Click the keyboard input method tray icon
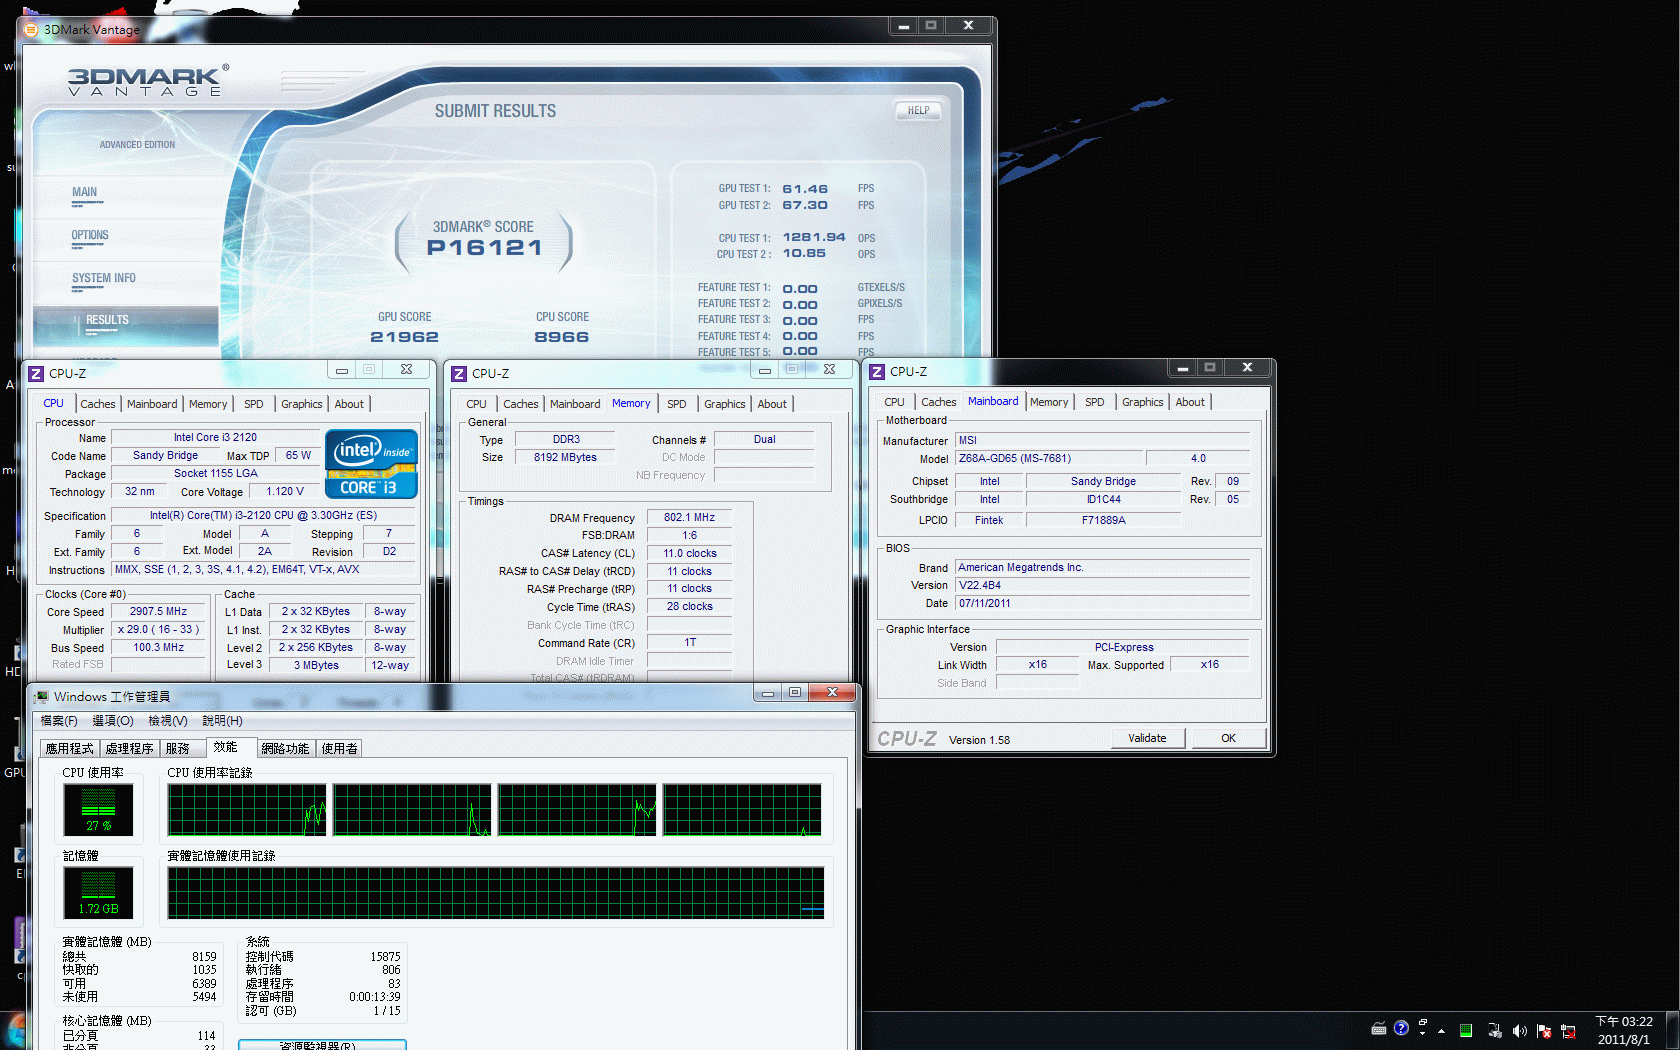1680x1050 pixels. tap(1379, 1028)
